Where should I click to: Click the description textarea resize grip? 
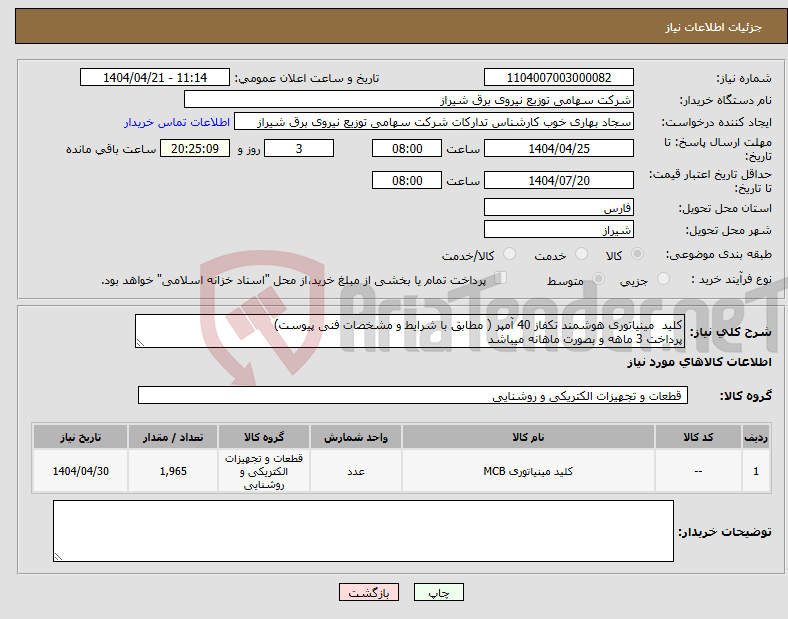pos(140,343)
